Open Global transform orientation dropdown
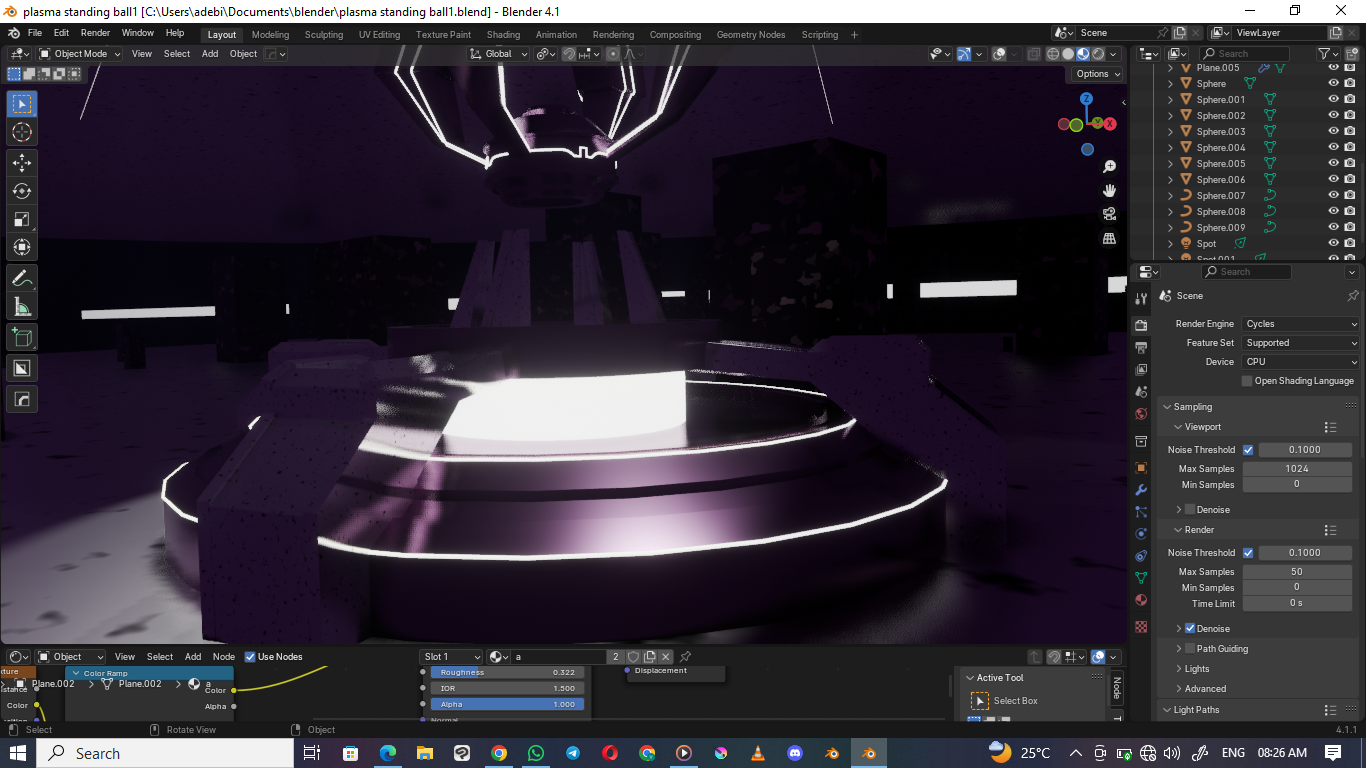 (x=498, y=54)
